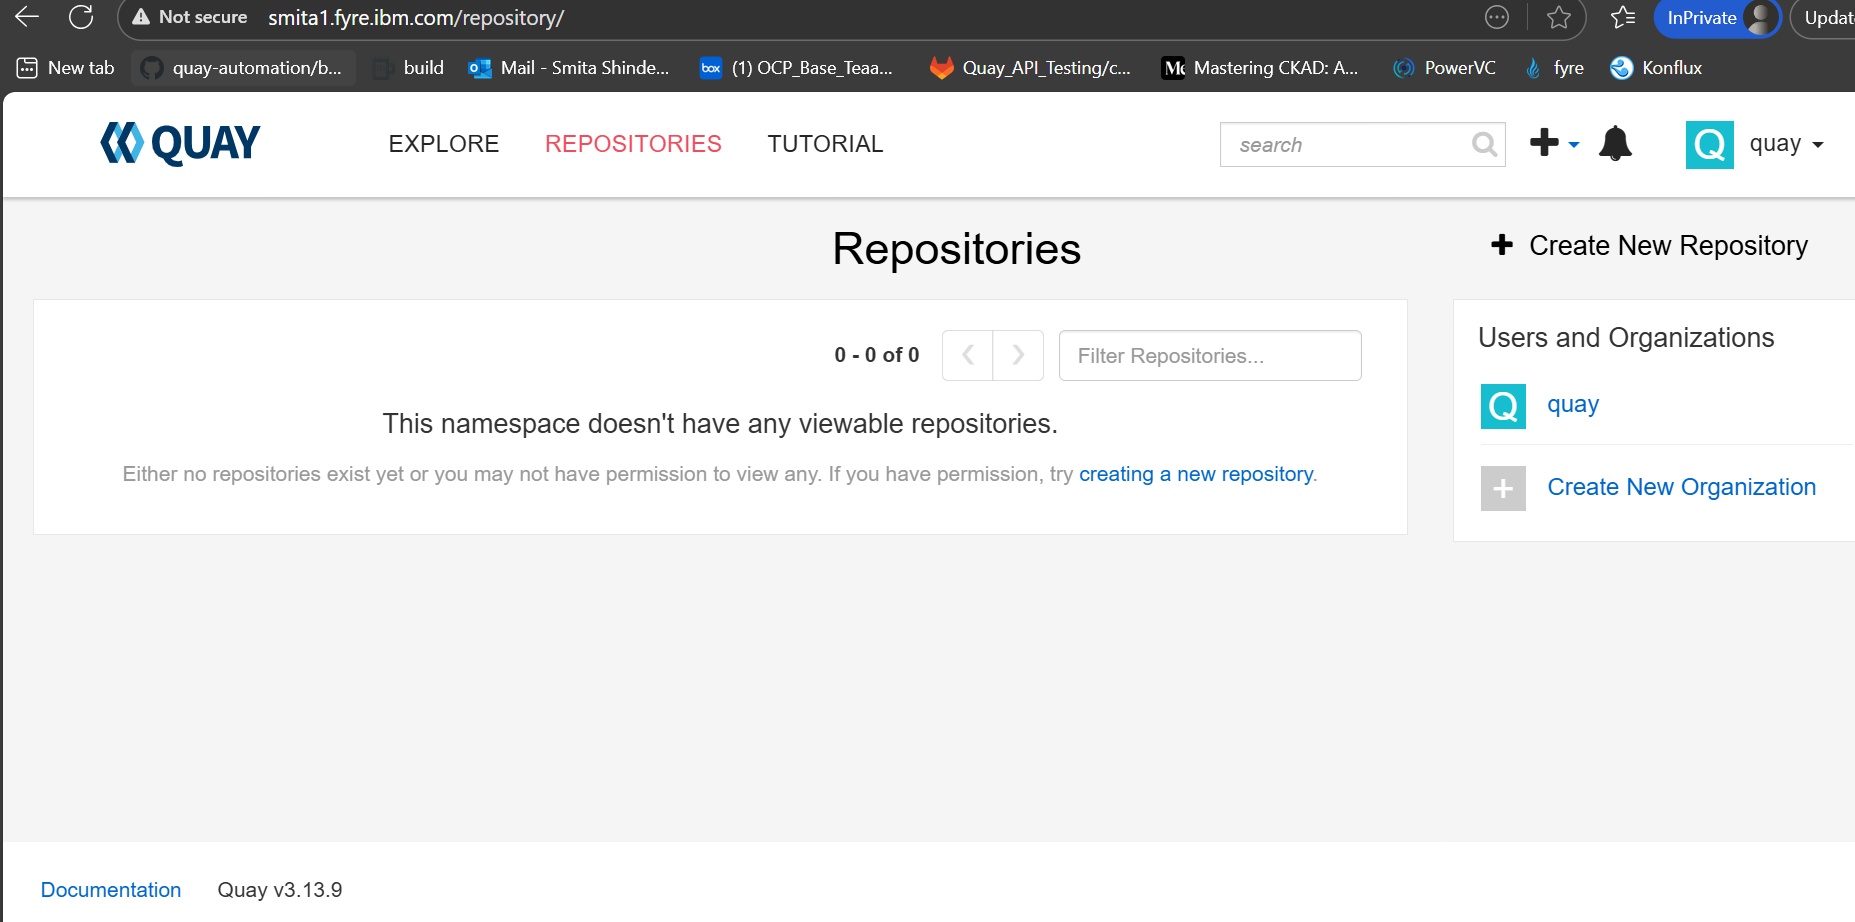1855x922 pixels.
Task: Open the fyre bookmark
Action: tap(1554, 68)
